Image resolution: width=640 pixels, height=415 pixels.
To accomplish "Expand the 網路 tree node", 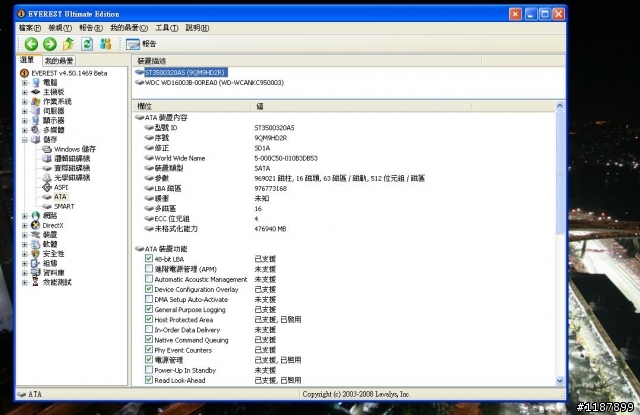I will click(24, 216).
